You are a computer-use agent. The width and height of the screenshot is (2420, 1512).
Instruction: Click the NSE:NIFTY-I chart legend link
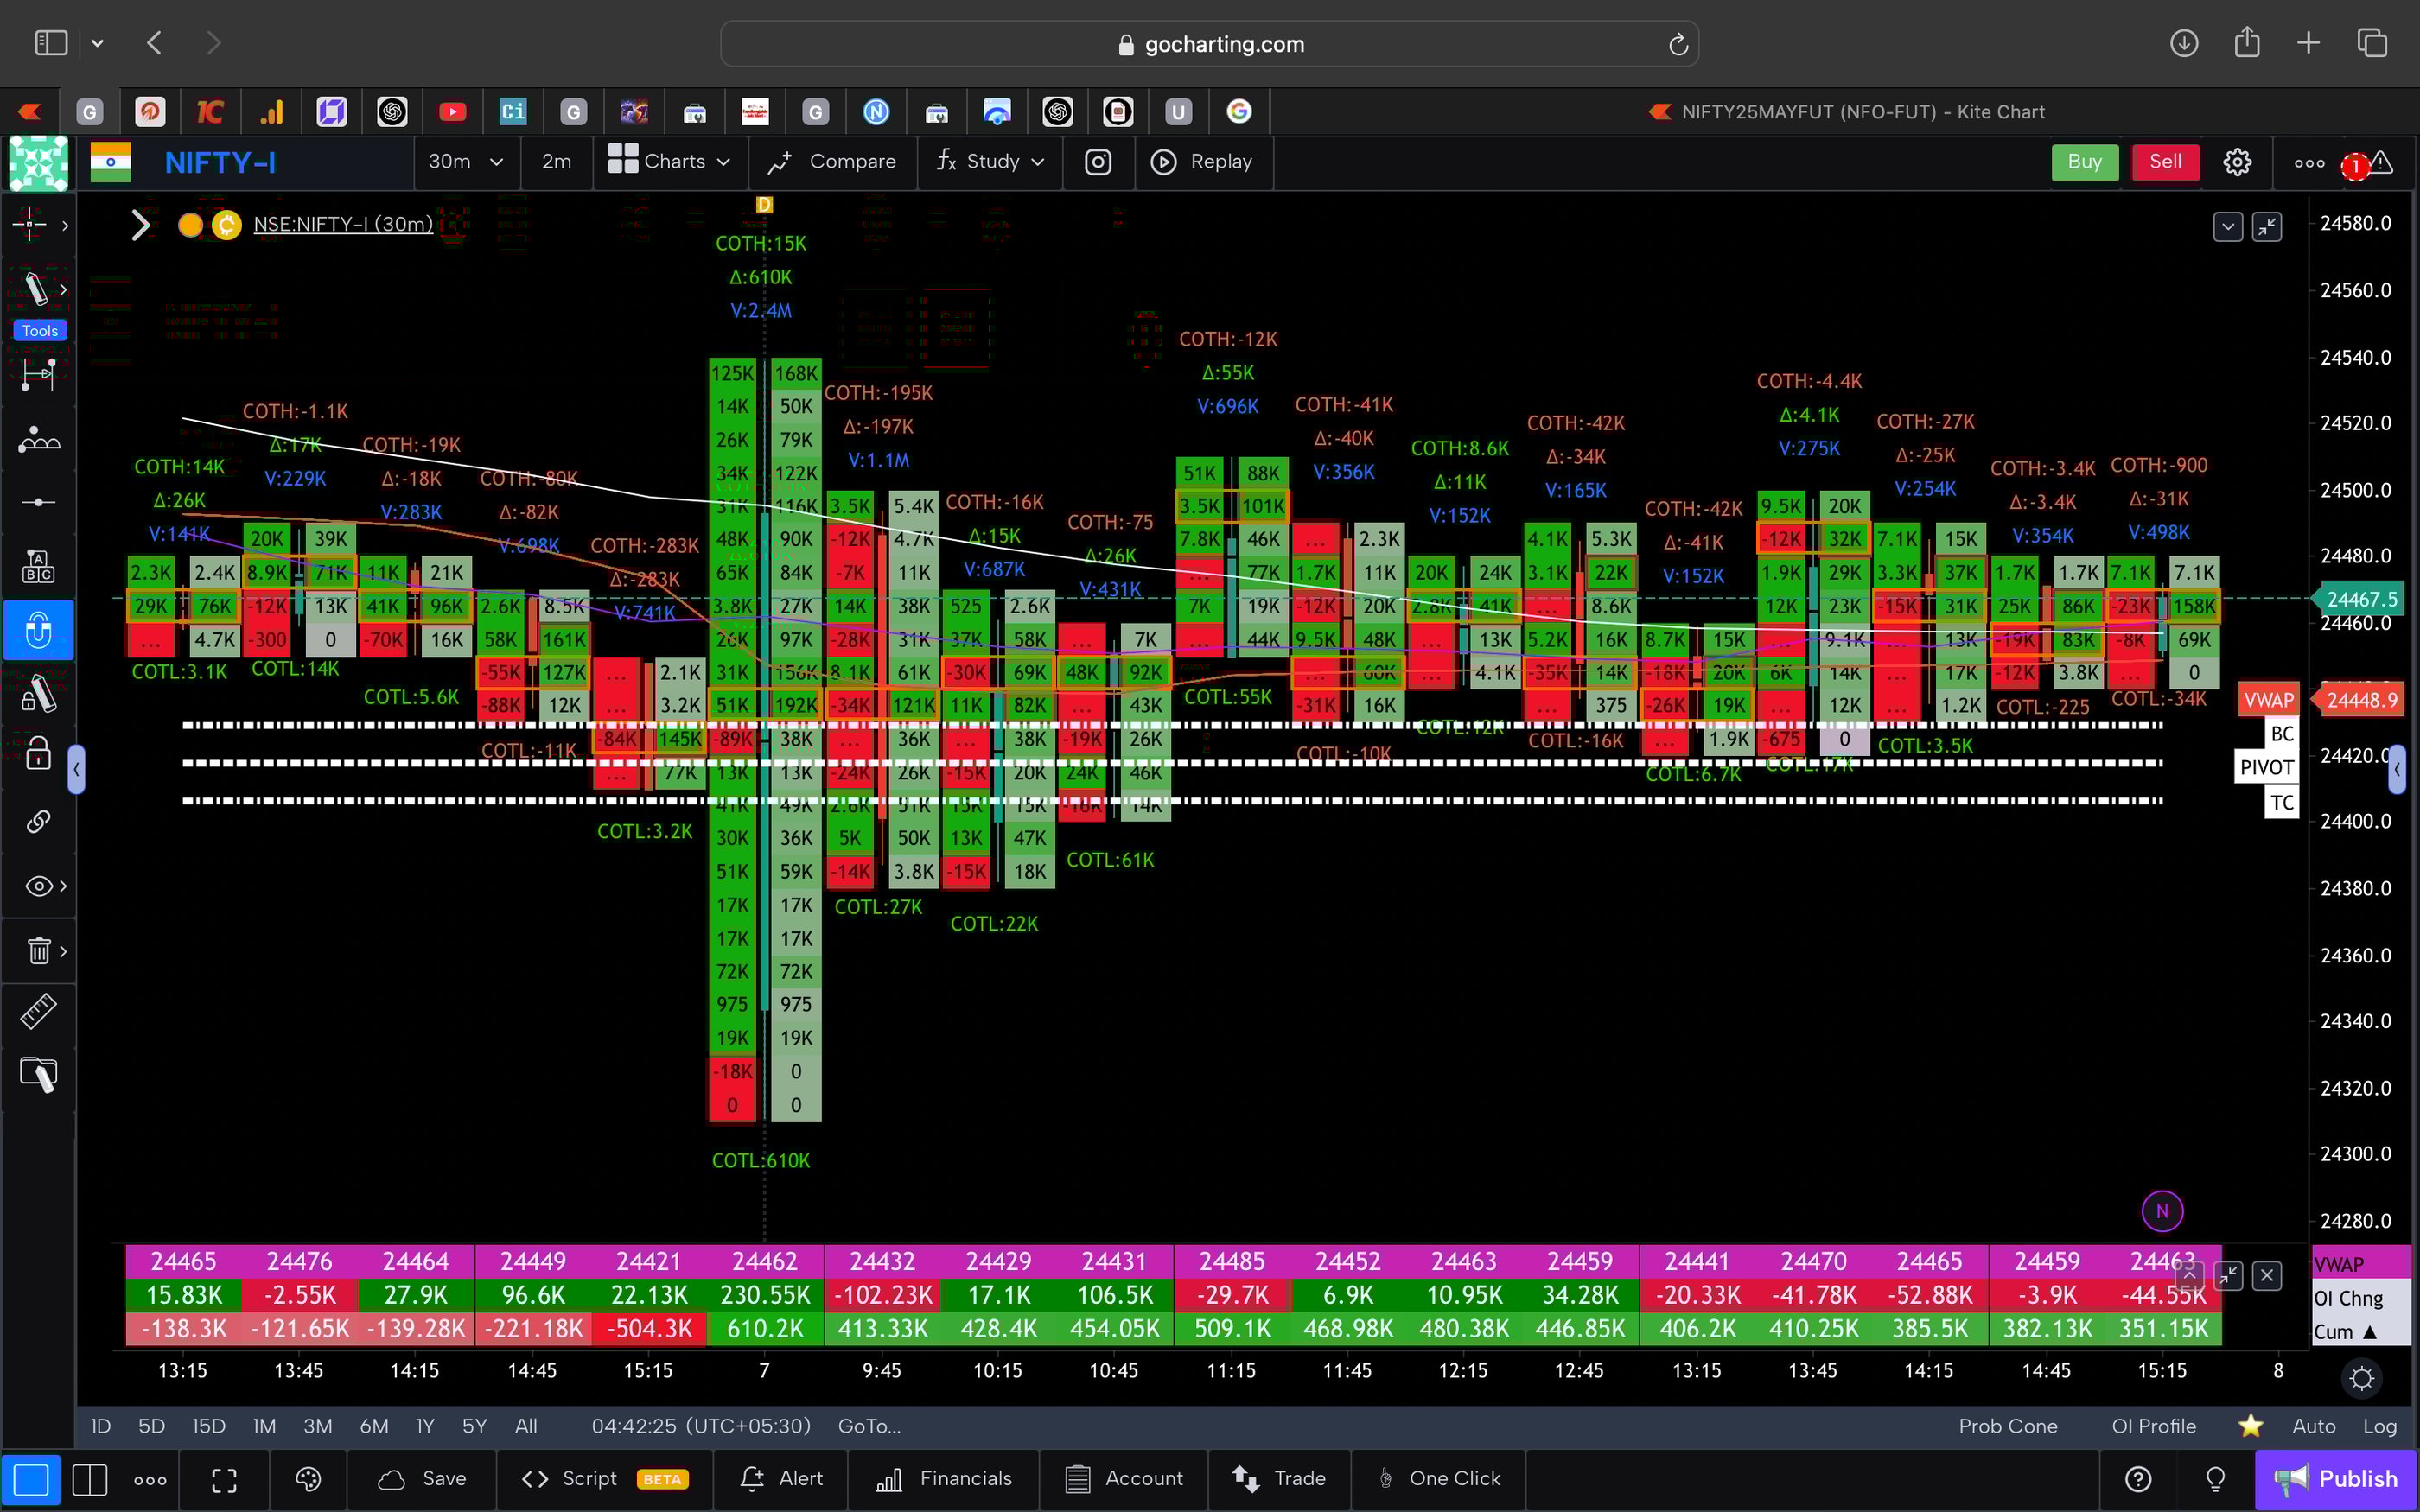[x=343, y=225]
